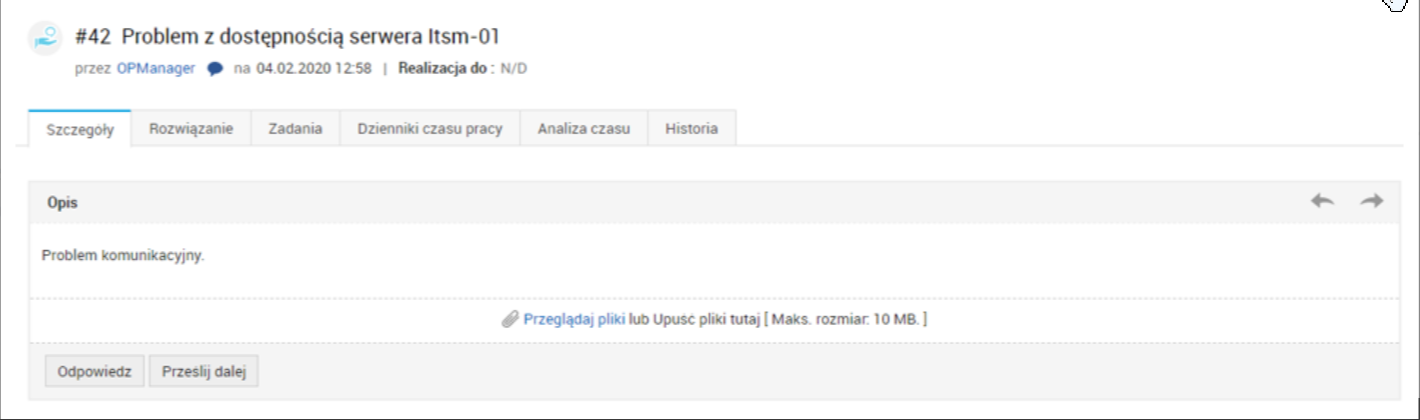The image size is (1420, 420).
Task: Click the paperclip attachment icon
Action: tap(510, 320)
